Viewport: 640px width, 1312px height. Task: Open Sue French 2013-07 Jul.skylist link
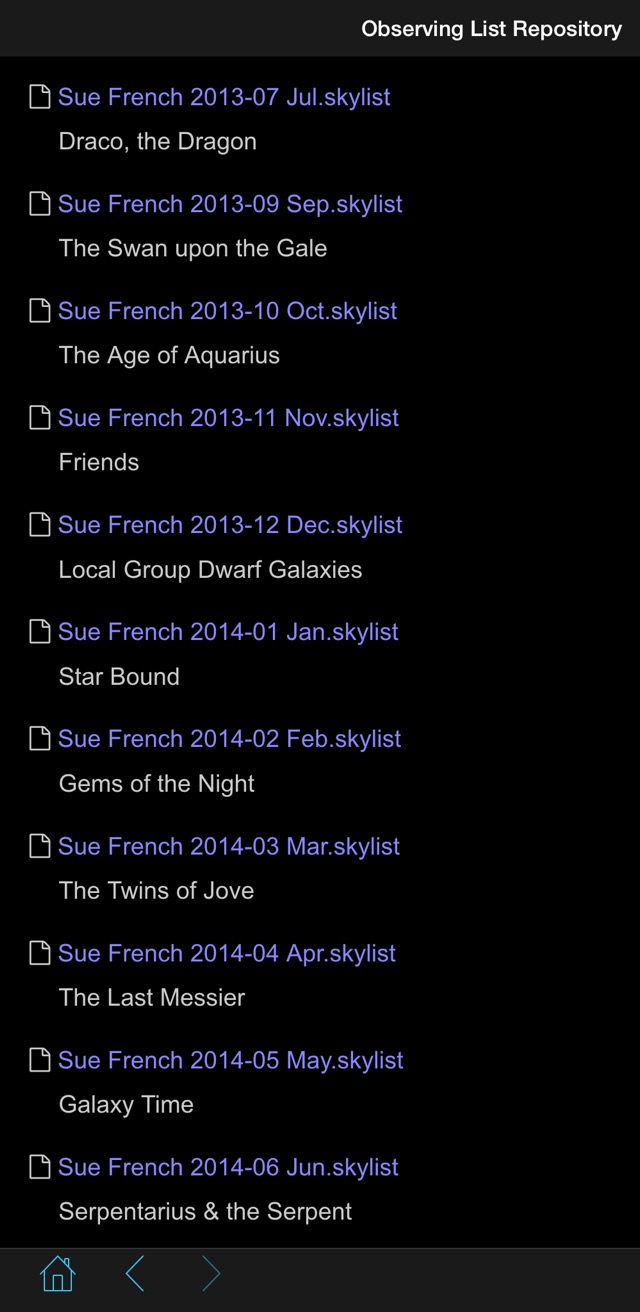[224, 97]
